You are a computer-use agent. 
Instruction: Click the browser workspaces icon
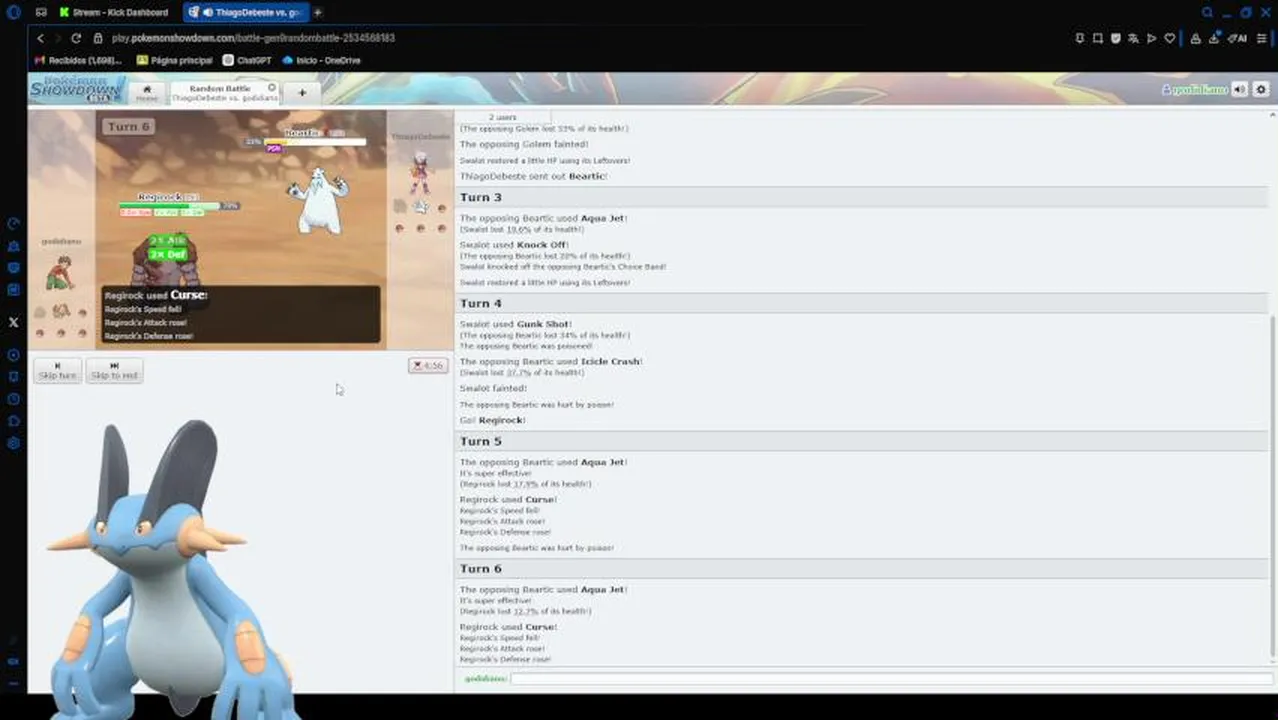(x=41, y=12)
